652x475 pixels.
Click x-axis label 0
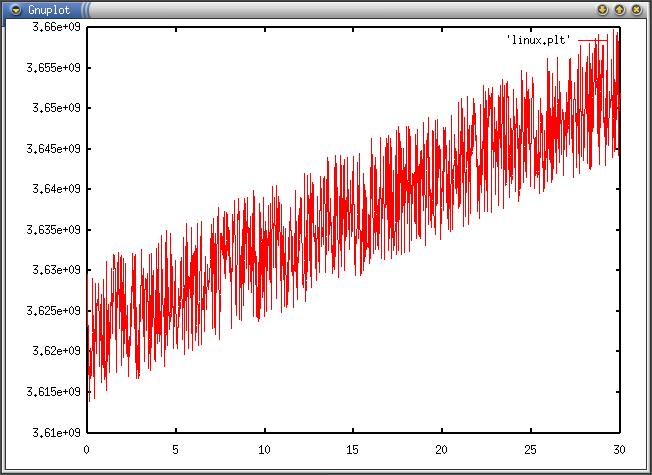(x=86, y=450)
